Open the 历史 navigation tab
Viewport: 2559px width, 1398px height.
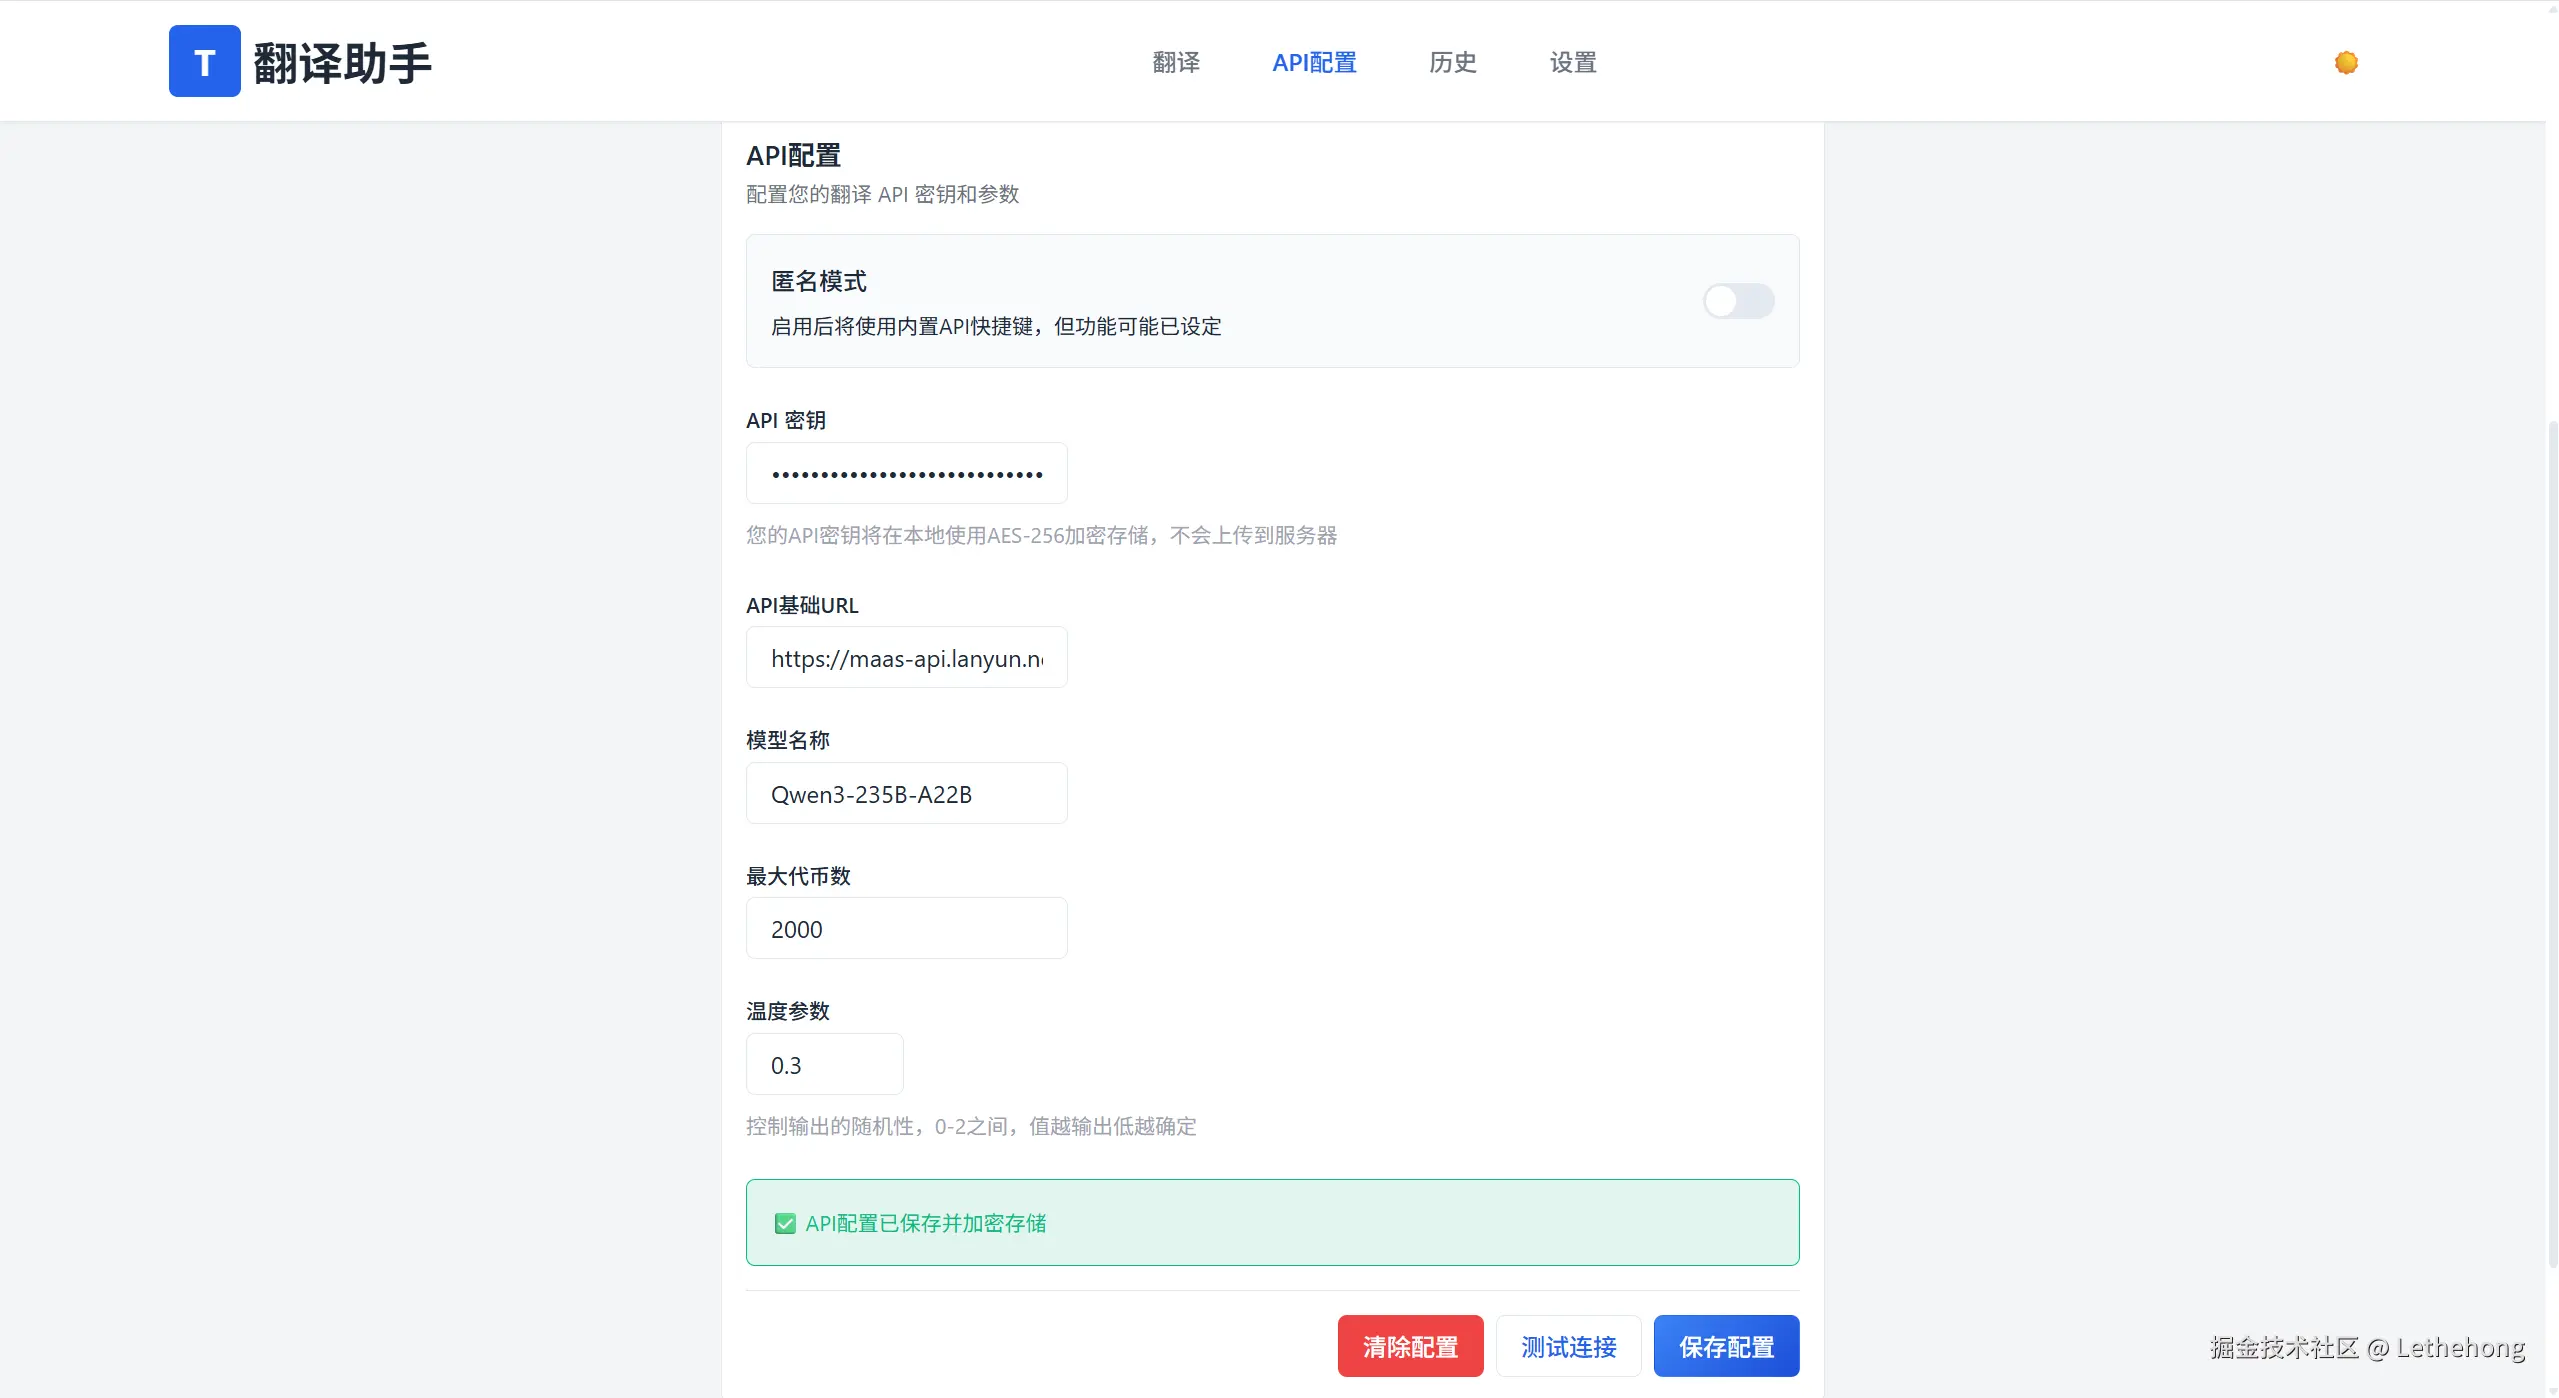click(1452, 63)
